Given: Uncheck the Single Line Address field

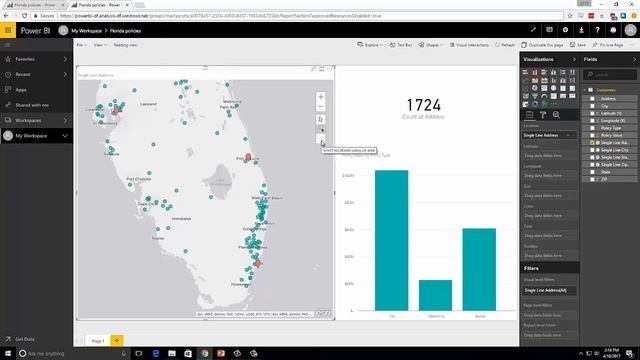Looking at the screenshot, I should coord(592,143).
